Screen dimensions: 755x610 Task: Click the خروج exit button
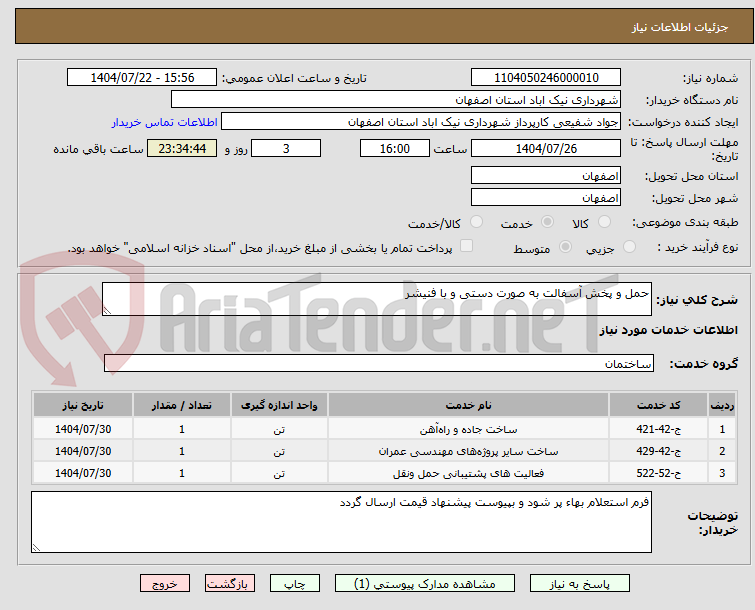pos(165,584)
